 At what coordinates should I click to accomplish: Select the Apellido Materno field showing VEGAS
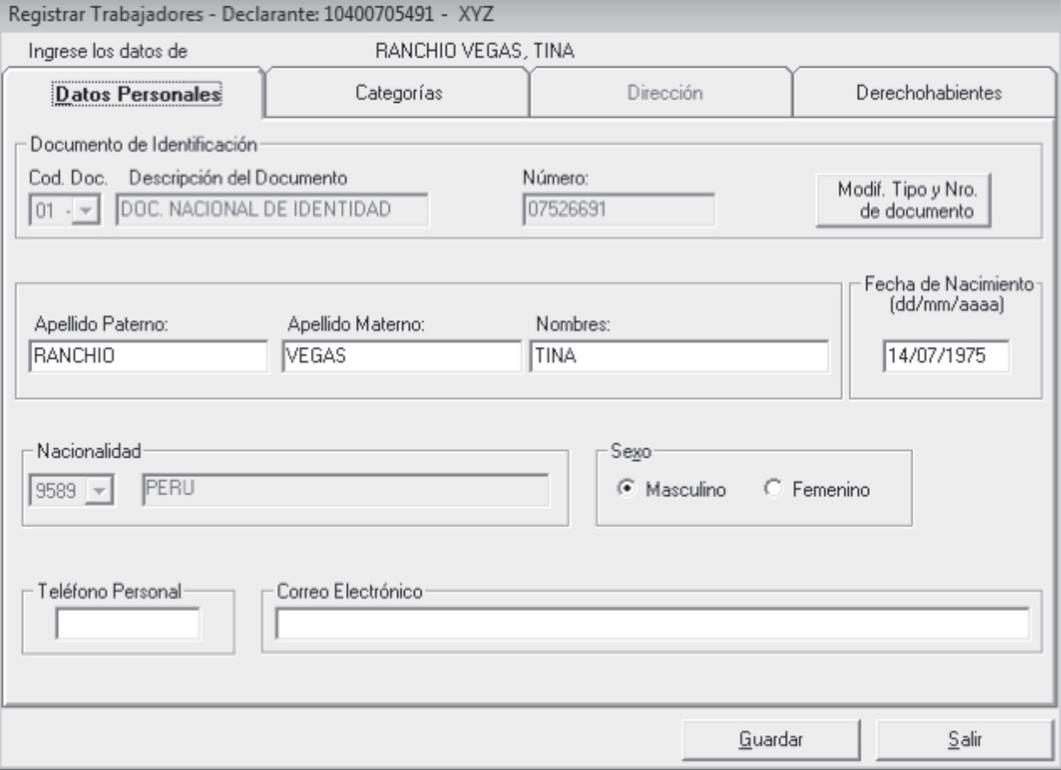[x=395, y=352]
